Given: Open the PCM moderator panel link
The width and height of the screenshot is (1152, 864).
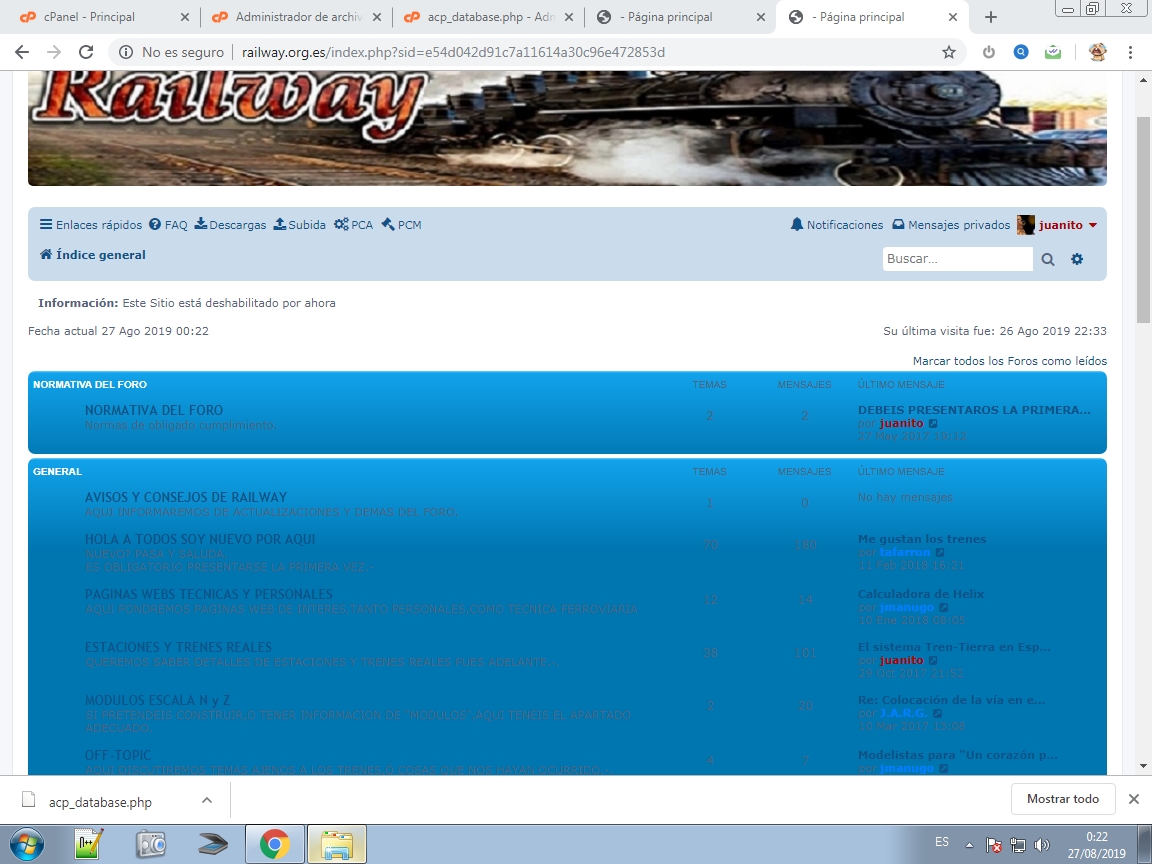Looking at the screenshot, I should click(x=401, y=225).
